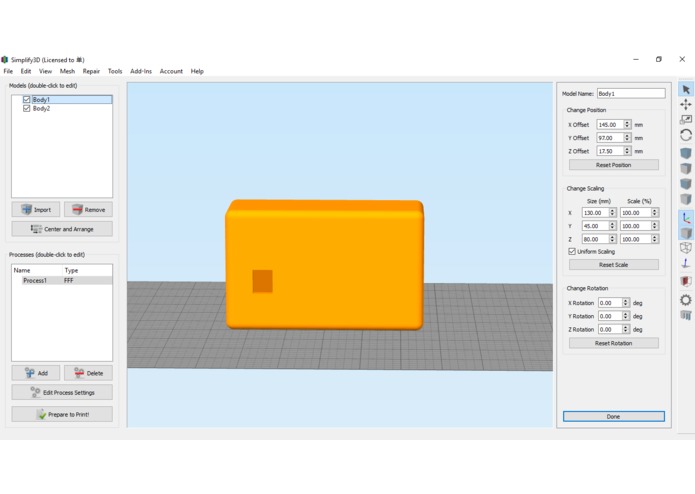The image size is (695, 494).
Task: Click Reset Position button
Action: (613, 165)
